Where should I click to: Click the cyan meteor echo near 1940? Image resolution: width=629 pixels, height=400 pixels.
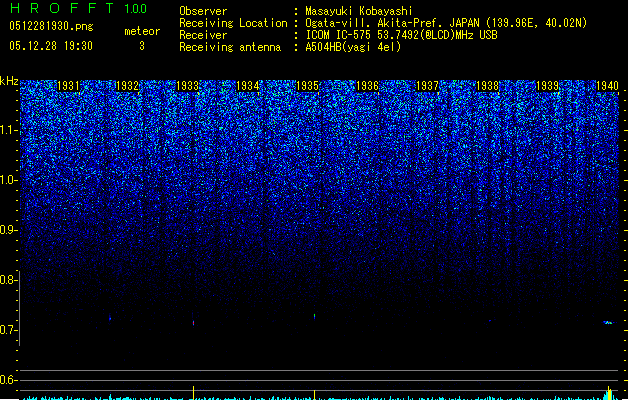click(x=608, y=322)
